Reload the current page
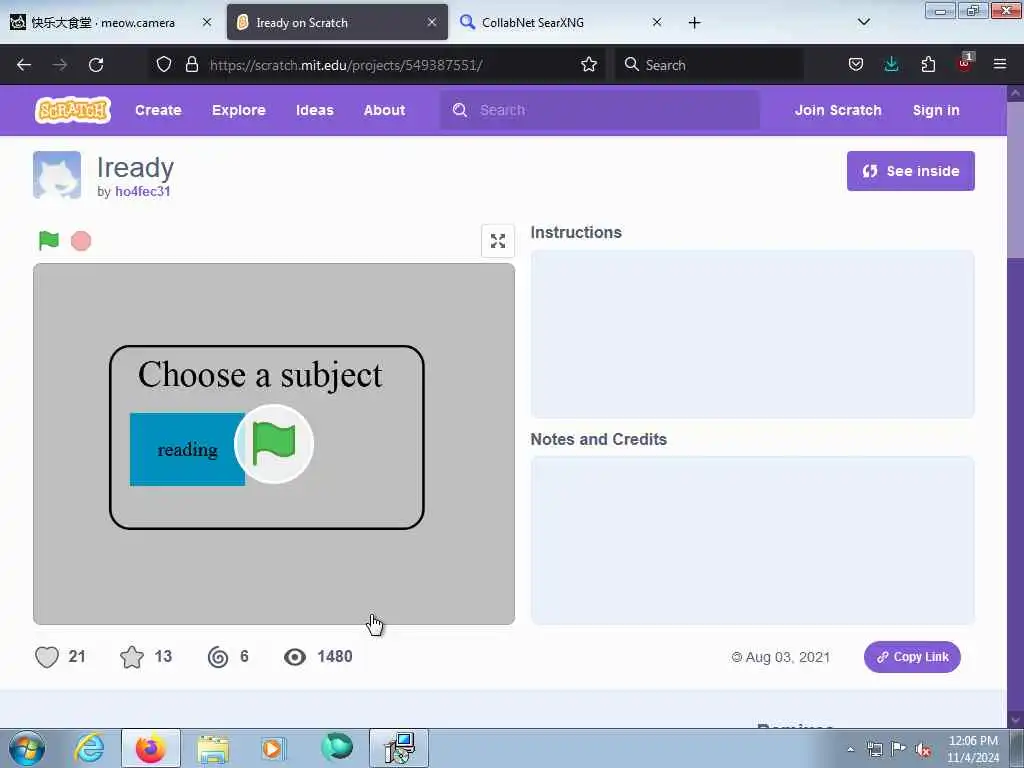 96,65
